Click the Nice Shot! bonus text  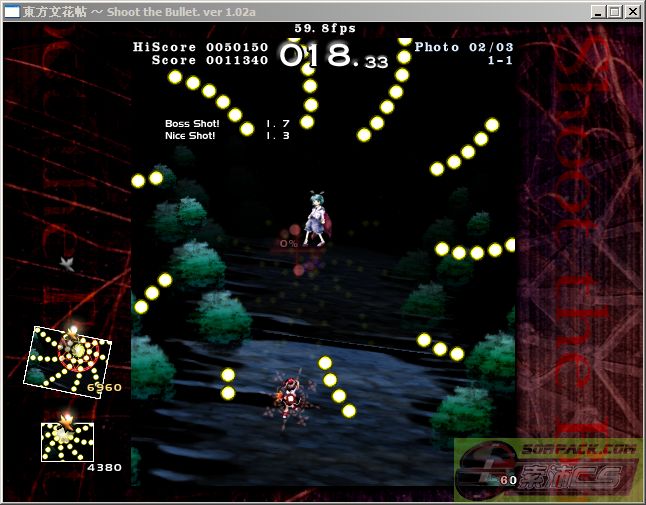coord(190,136)
